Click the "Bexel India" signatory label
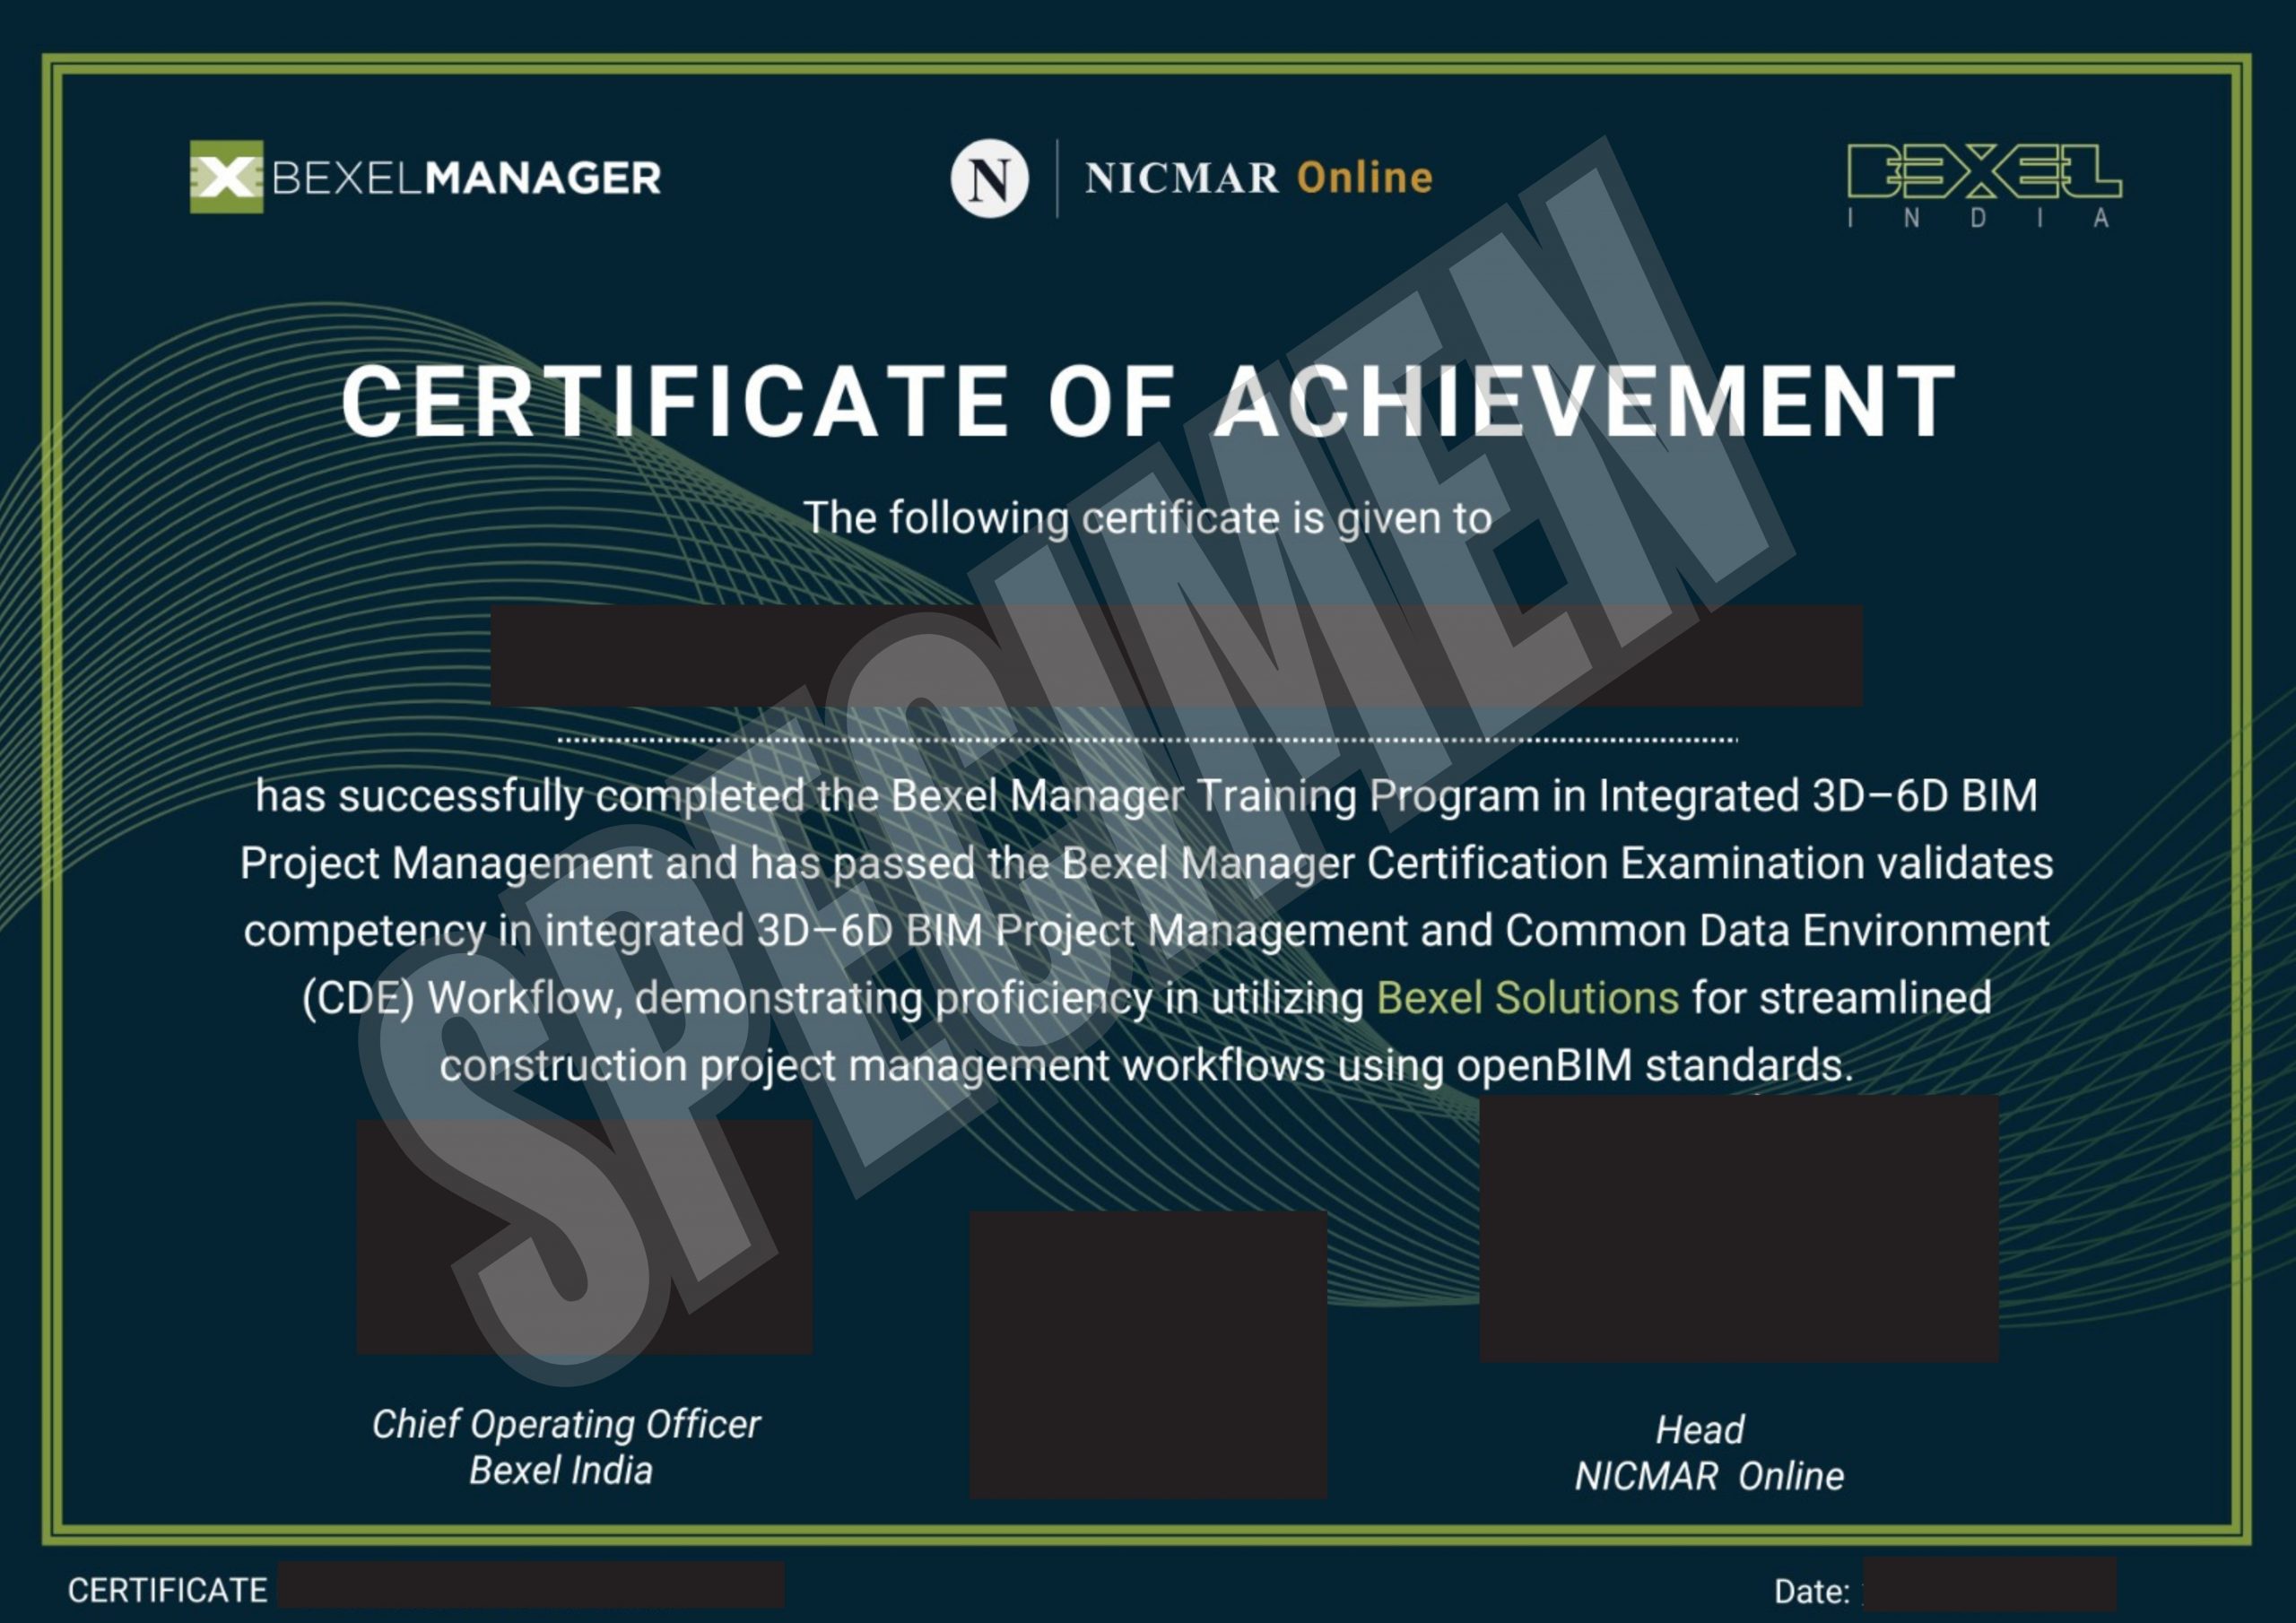 (x=561, y=1471)
